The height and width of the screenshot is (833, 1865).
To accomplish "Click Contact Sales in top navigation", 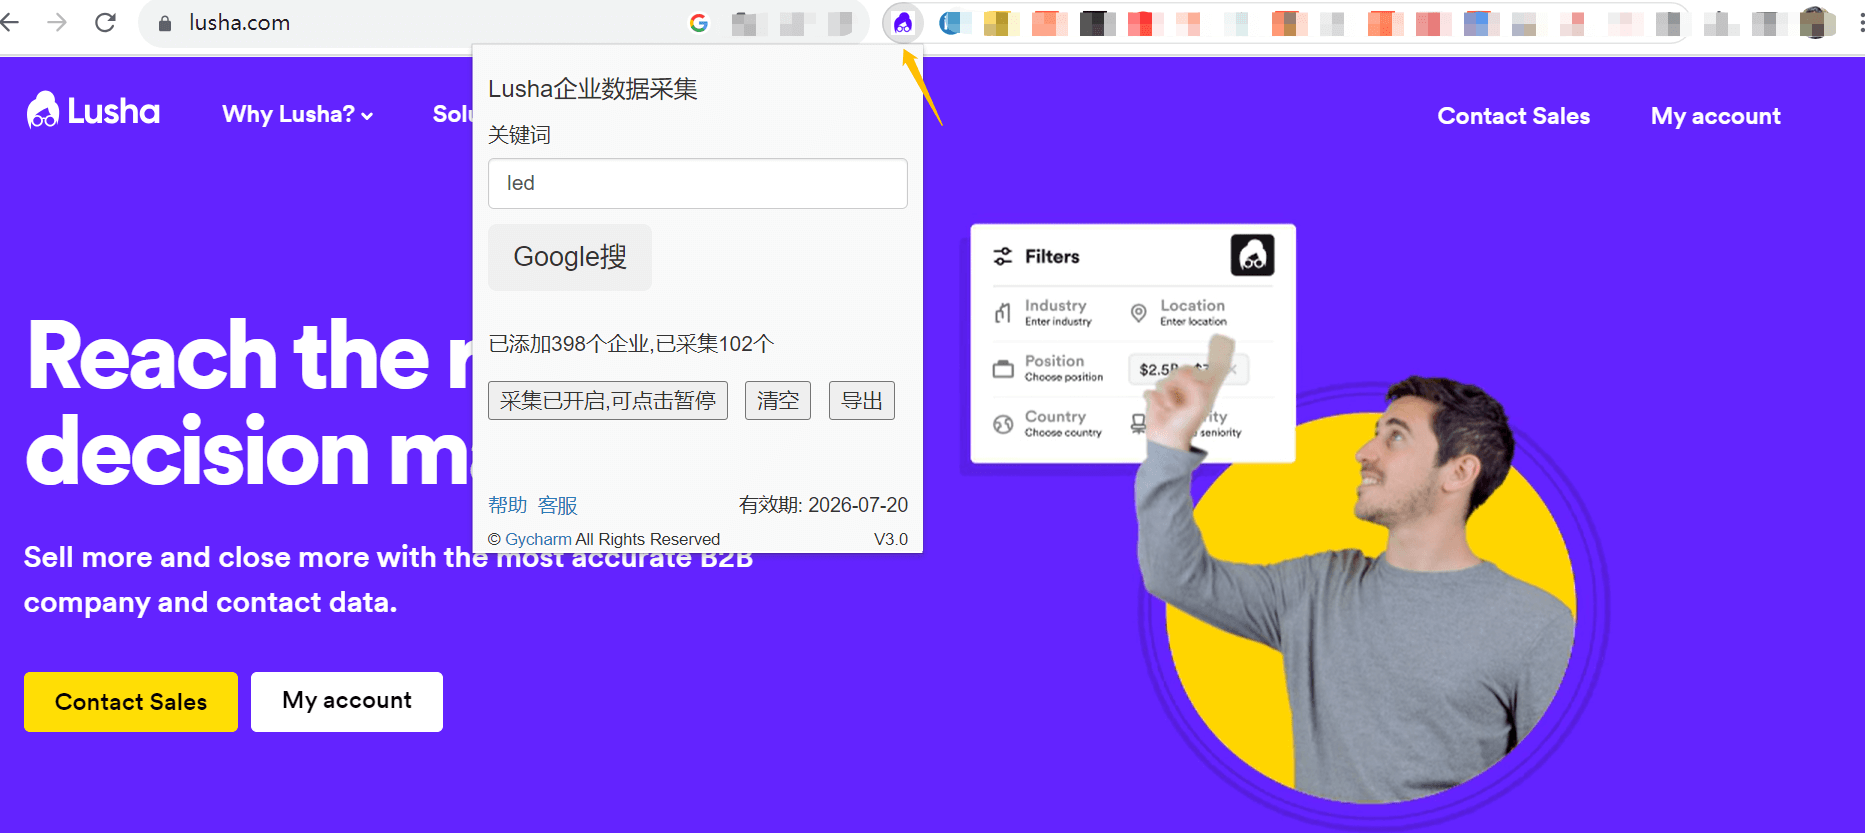I will (x=1514, y=116).
